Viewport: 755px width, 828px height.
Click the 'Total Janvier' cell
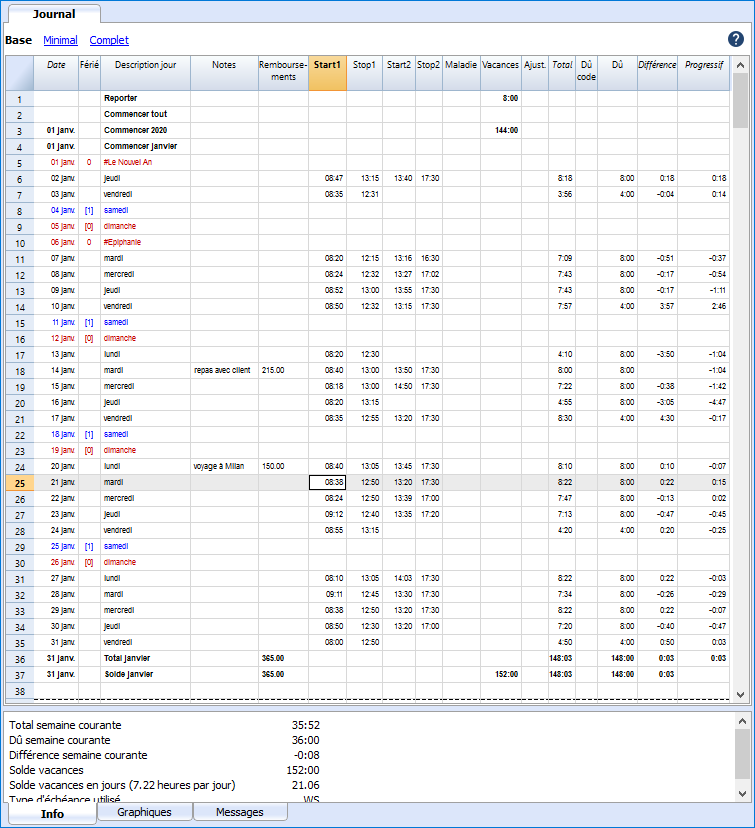[x=145, y=658]
